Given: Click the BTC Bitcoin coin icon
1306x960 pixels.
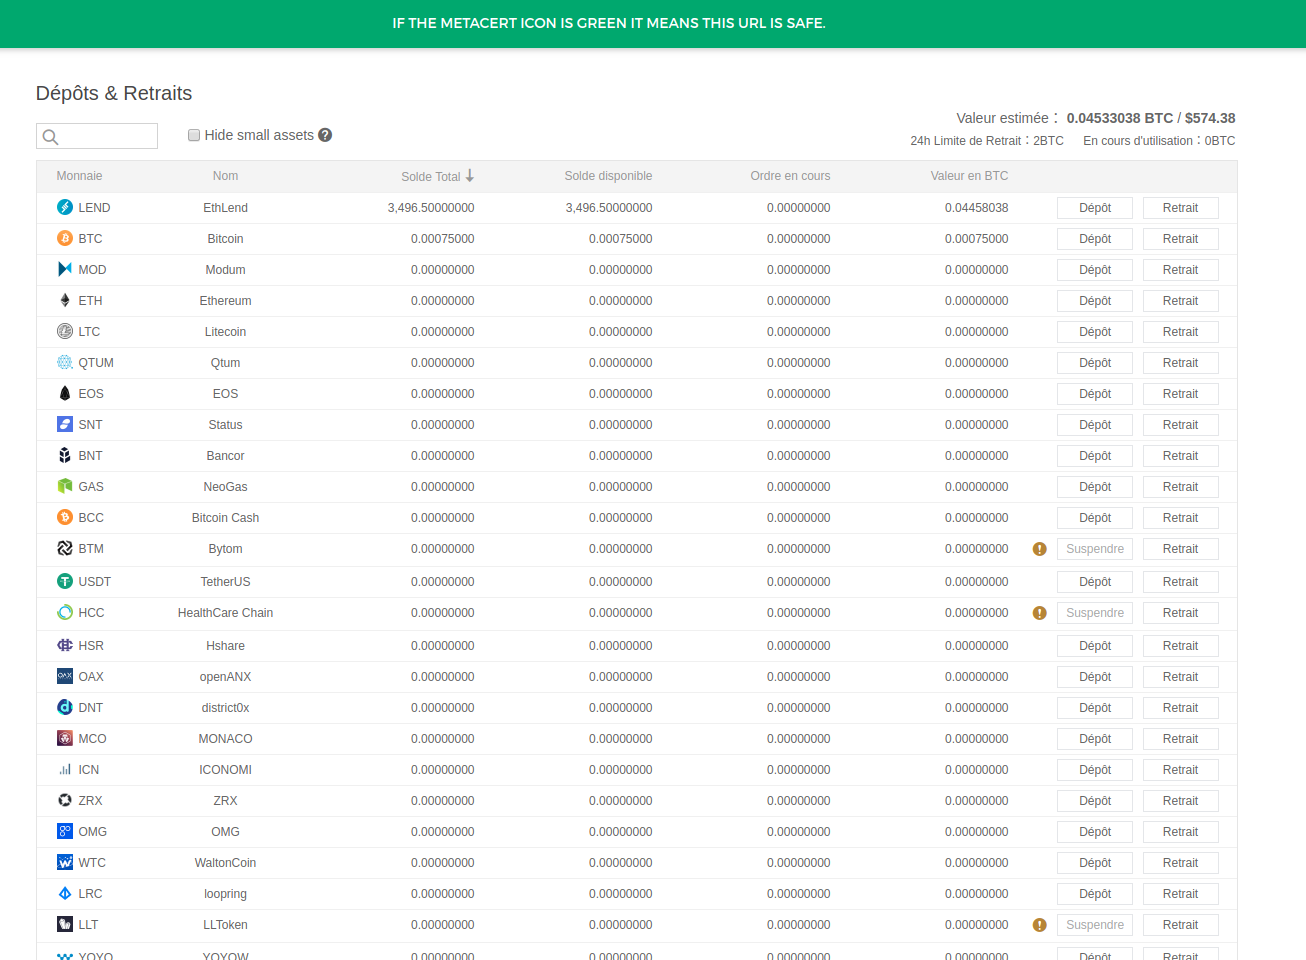Looking at the screenshot, I should [65, 238].
